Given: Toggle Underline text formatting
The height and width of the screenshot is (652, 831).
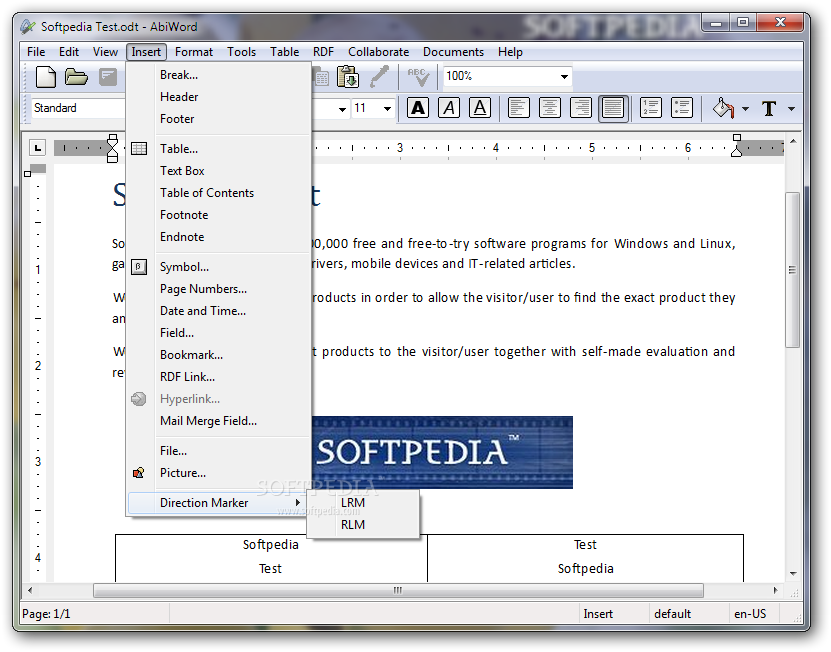Looking at the screenshot, I should pos(480,108).
